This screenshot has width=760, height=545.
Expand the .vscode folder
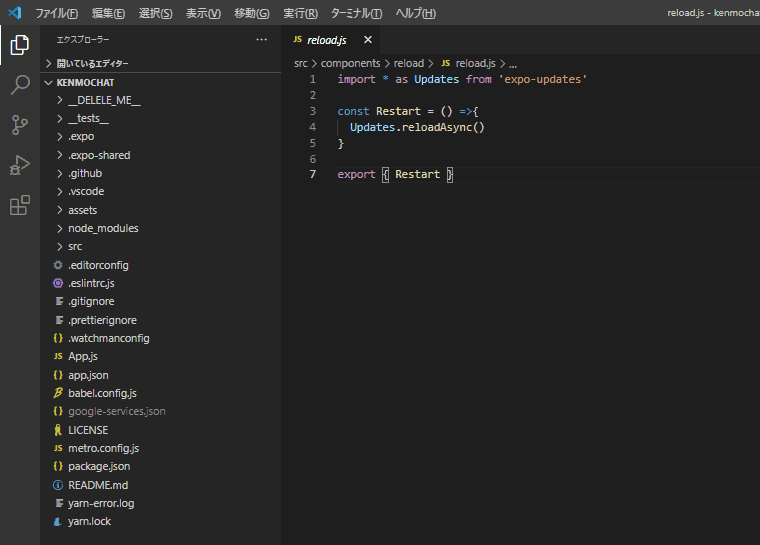60,192
